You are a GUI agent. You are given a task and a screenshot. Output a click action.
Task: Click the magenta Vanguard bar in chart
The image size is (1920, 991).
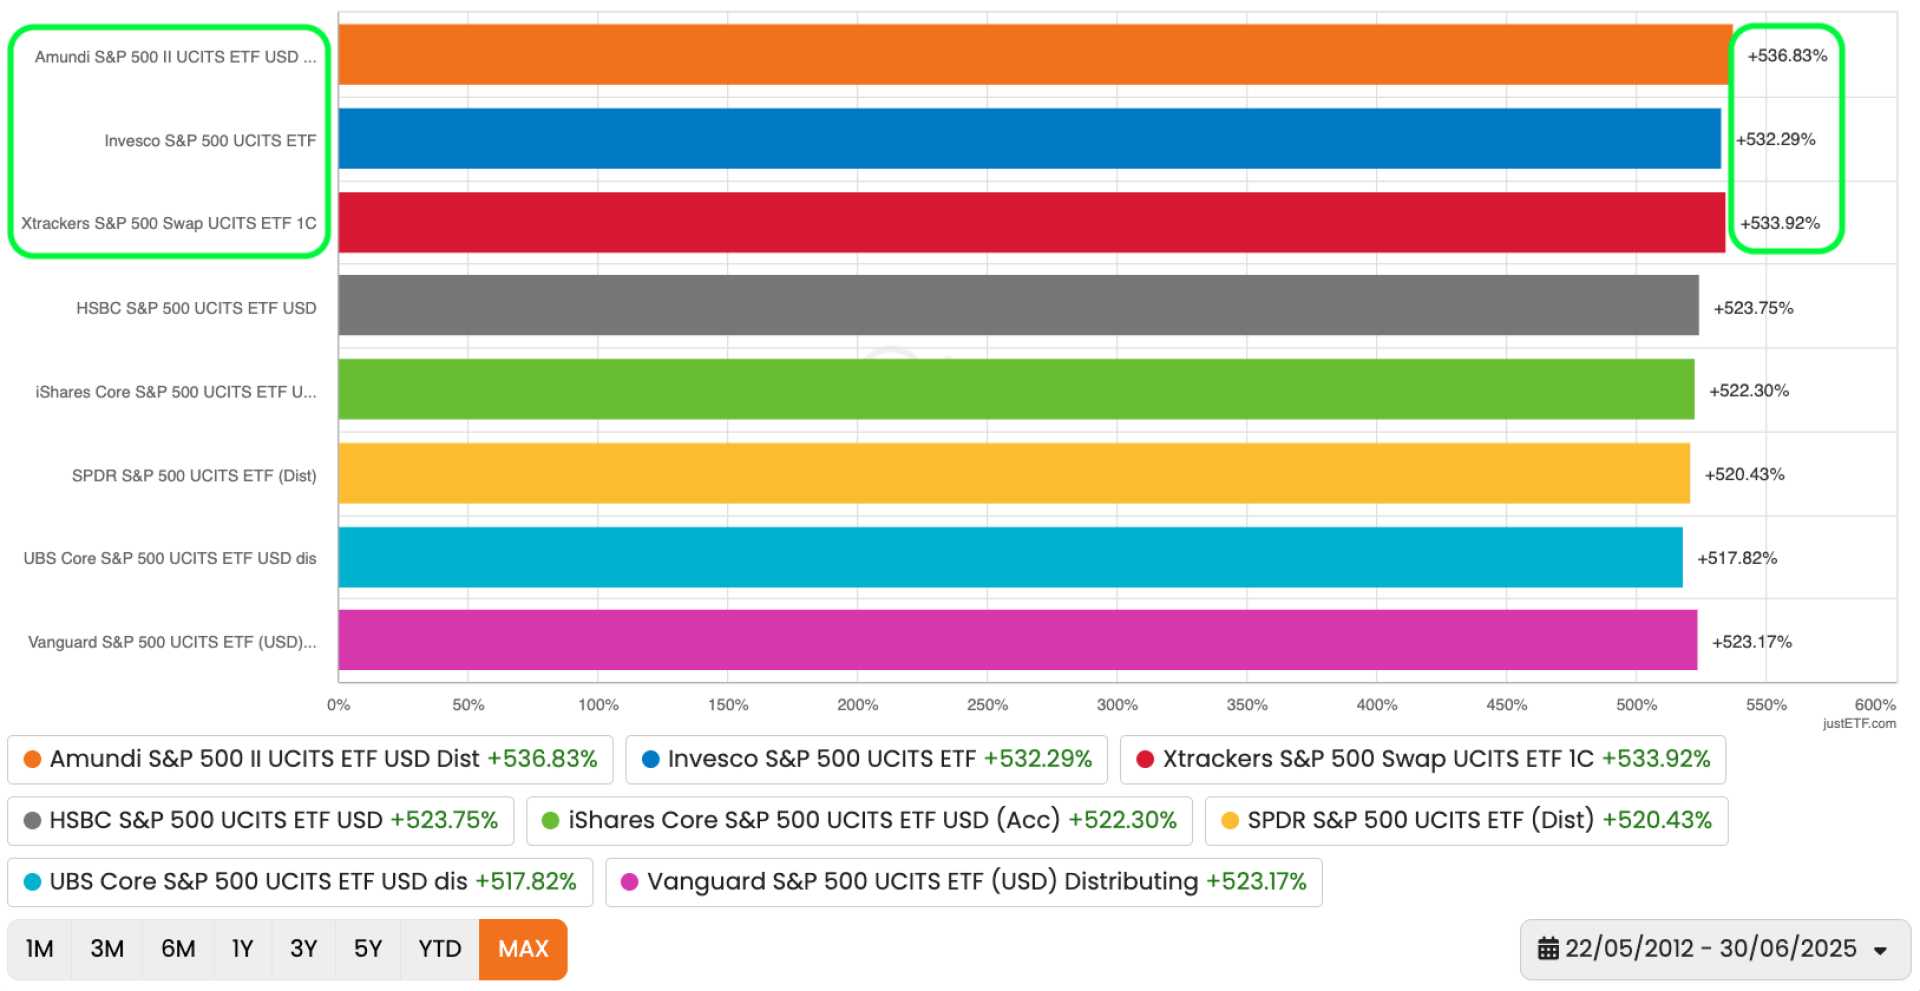point(1018,641)
